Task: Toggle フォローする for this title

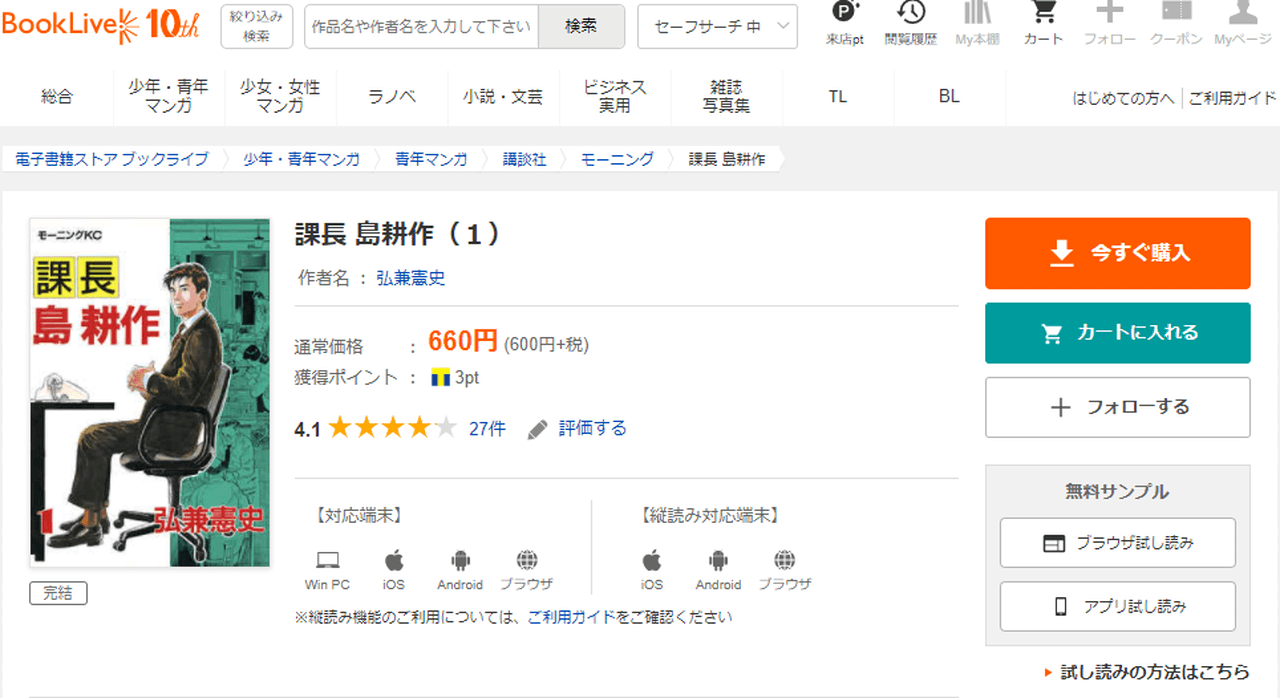Action: pos(1117,407)
